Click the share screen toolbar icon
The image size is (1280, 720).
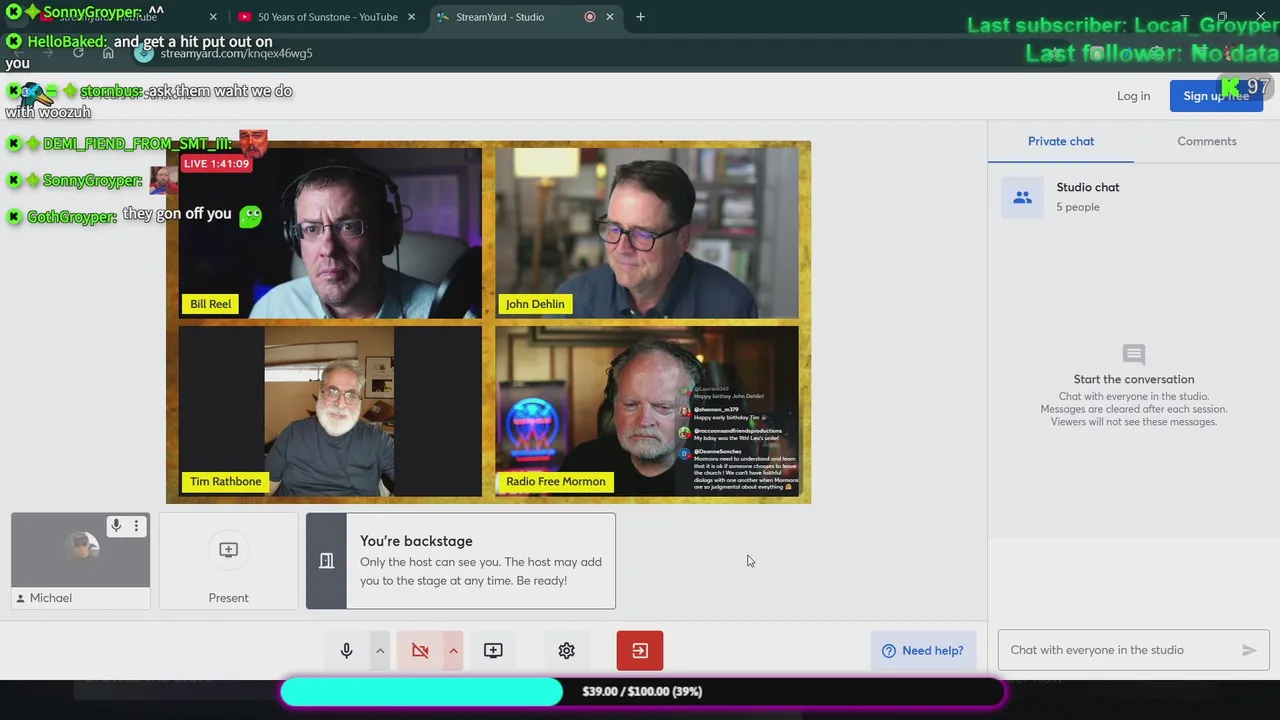click(493, 651)
